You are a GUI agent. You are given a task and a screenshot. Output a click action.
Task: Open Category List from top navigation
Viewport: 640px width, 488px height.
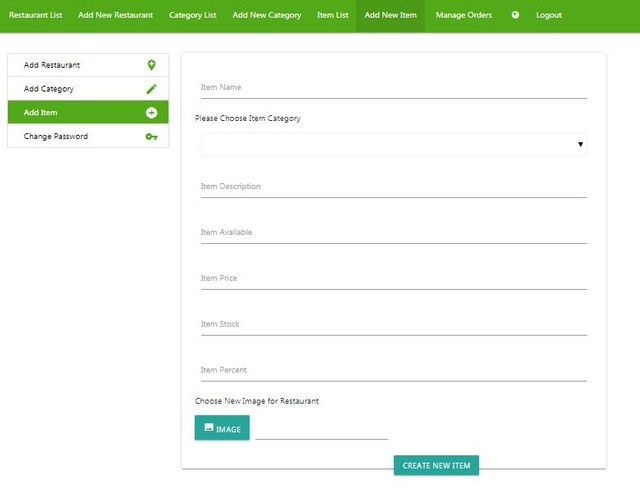[x=192, y=15]
